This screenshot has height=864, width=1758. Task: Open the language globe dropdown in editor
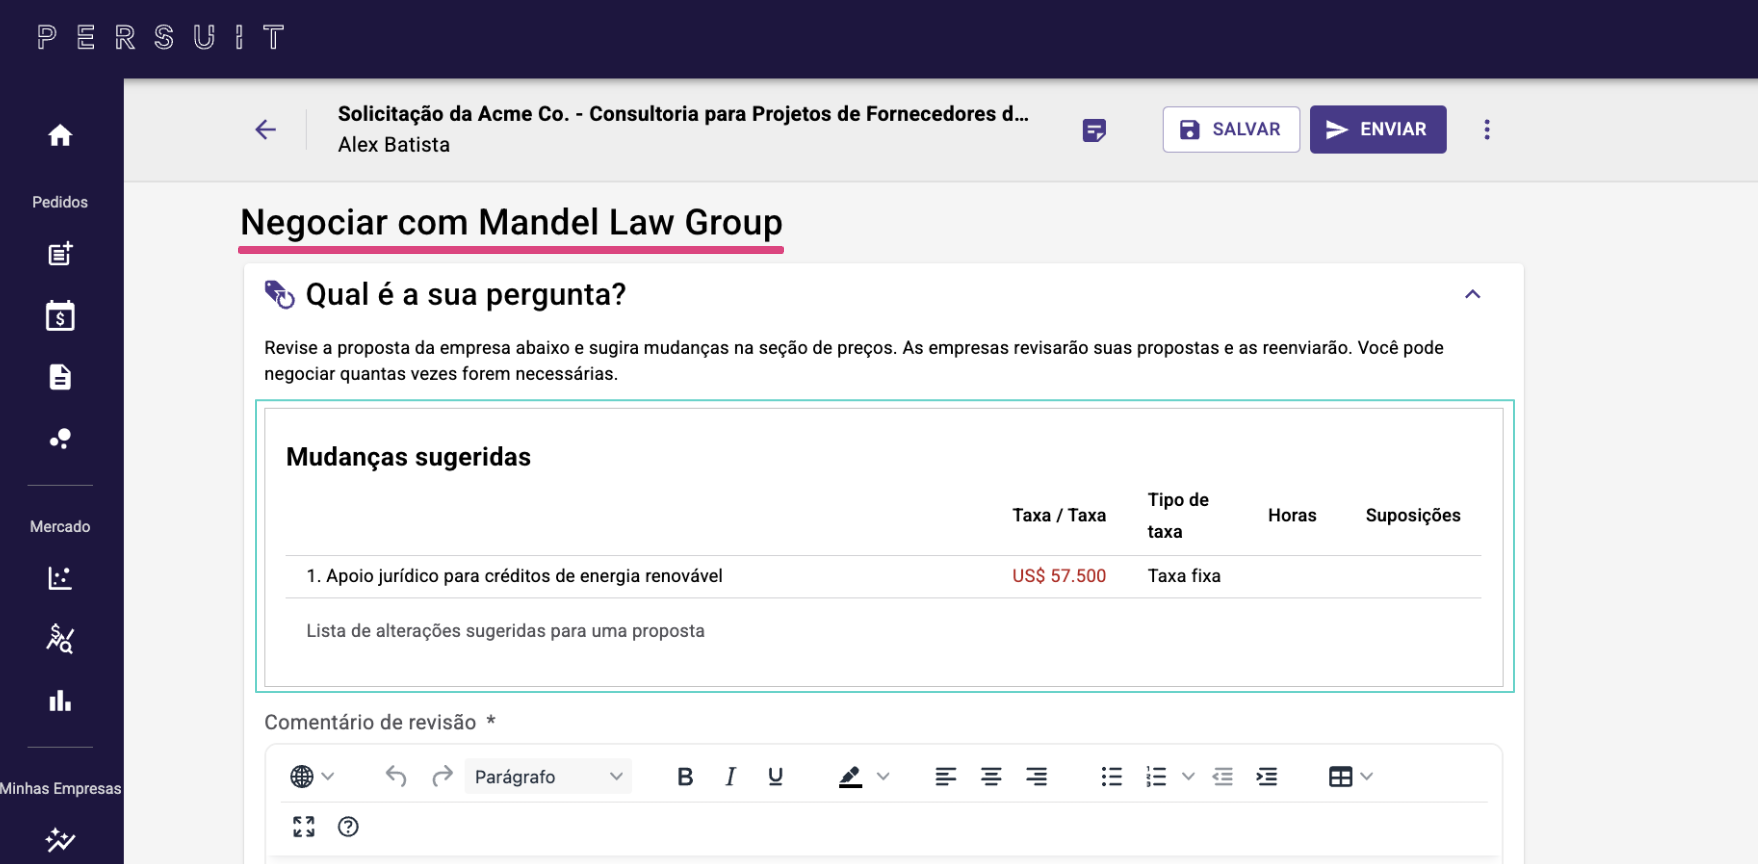pyautogui.click(x=312, y=776)
